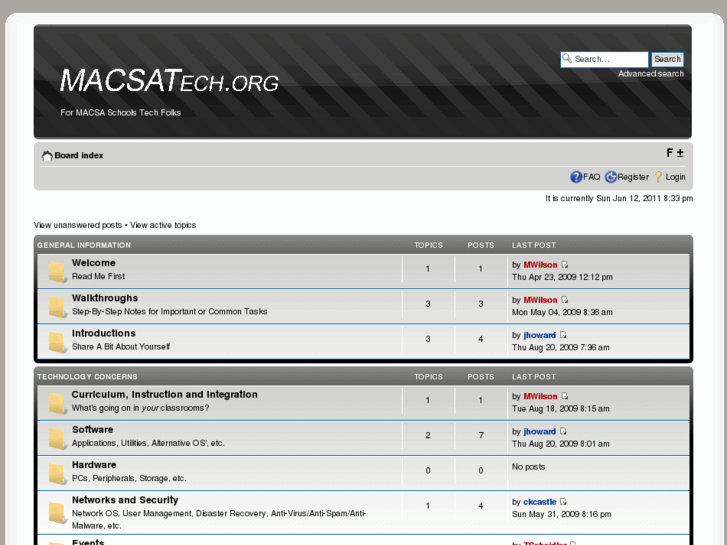Click View unanswered posts
The image size is (727, 545).
click(77, 225)
